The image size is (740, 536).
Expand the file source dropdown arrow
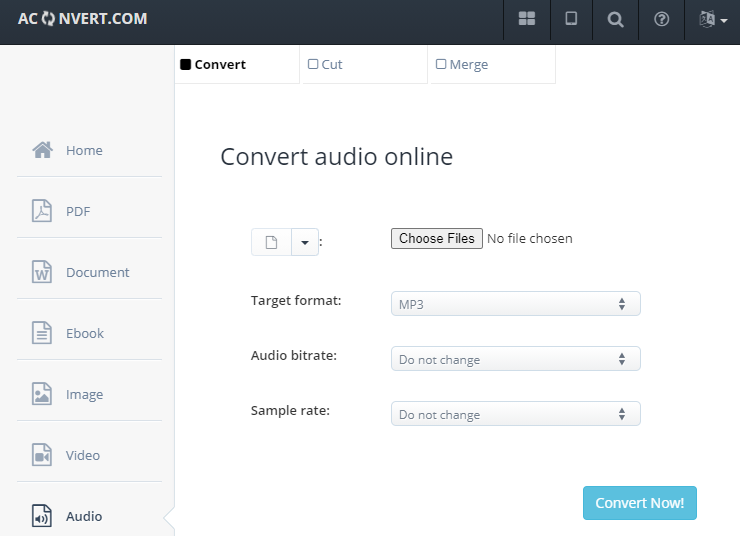(x=305, y=242)
